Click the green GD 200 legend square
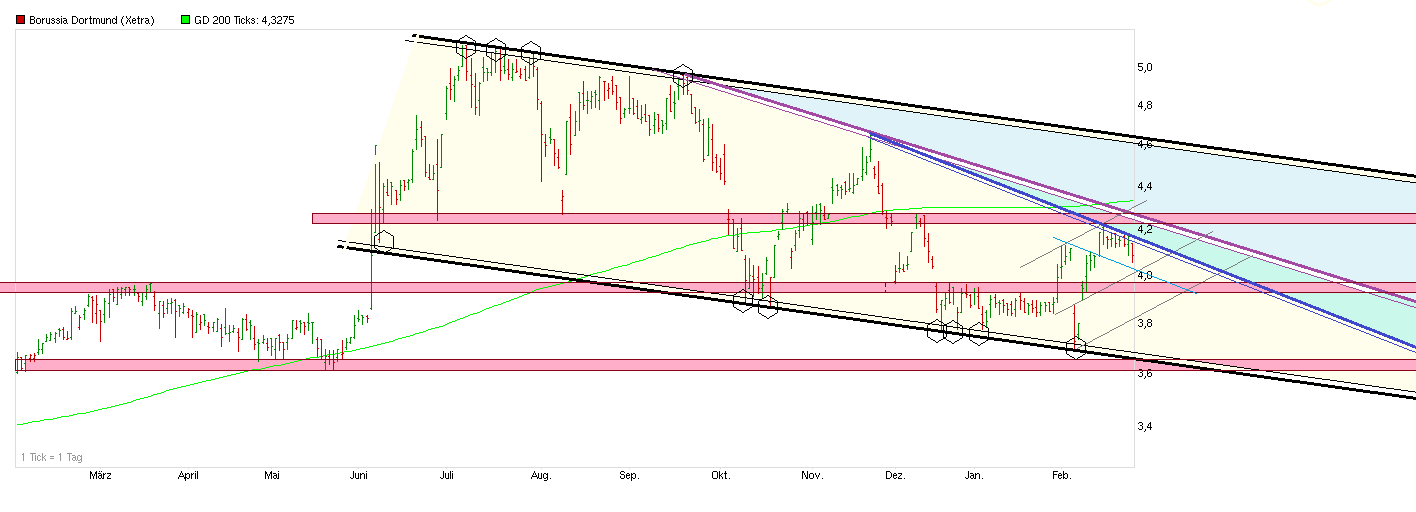 point(186,20)
